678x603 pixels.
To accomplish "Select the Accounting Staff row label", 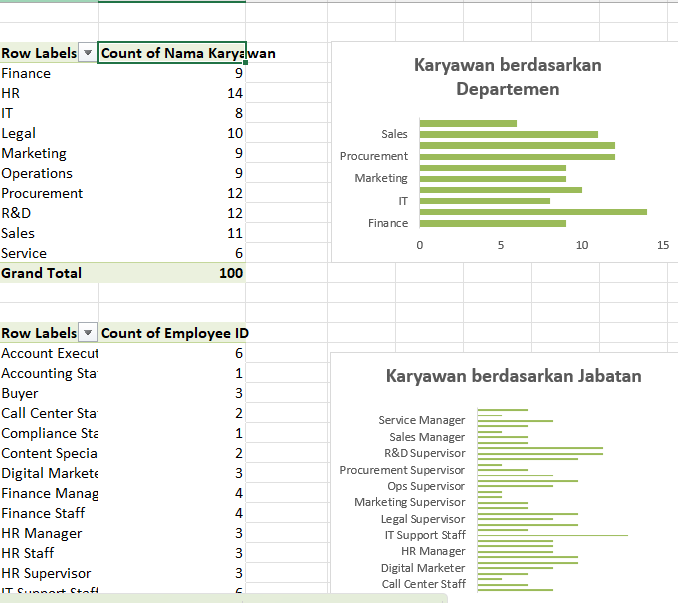I will tap(49, 373).
